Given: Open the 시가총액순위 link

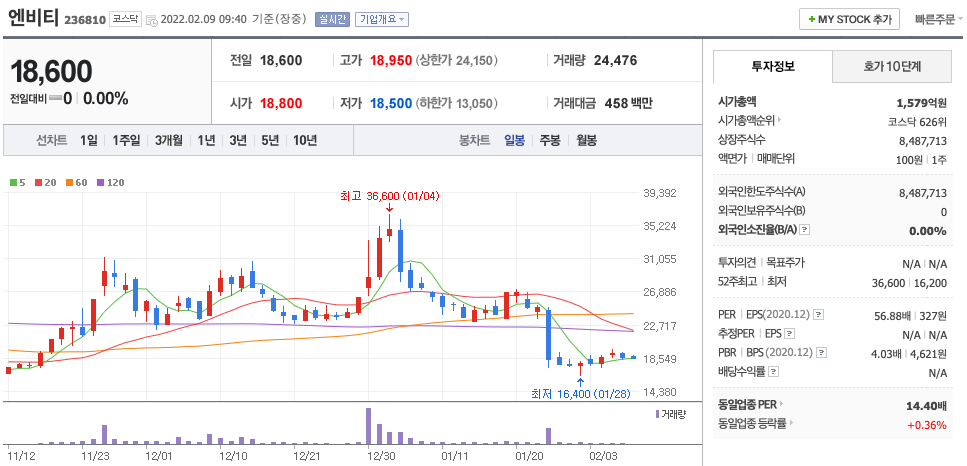Looking at the screenshot, I should pyautogui.click(x=746, y=121).
